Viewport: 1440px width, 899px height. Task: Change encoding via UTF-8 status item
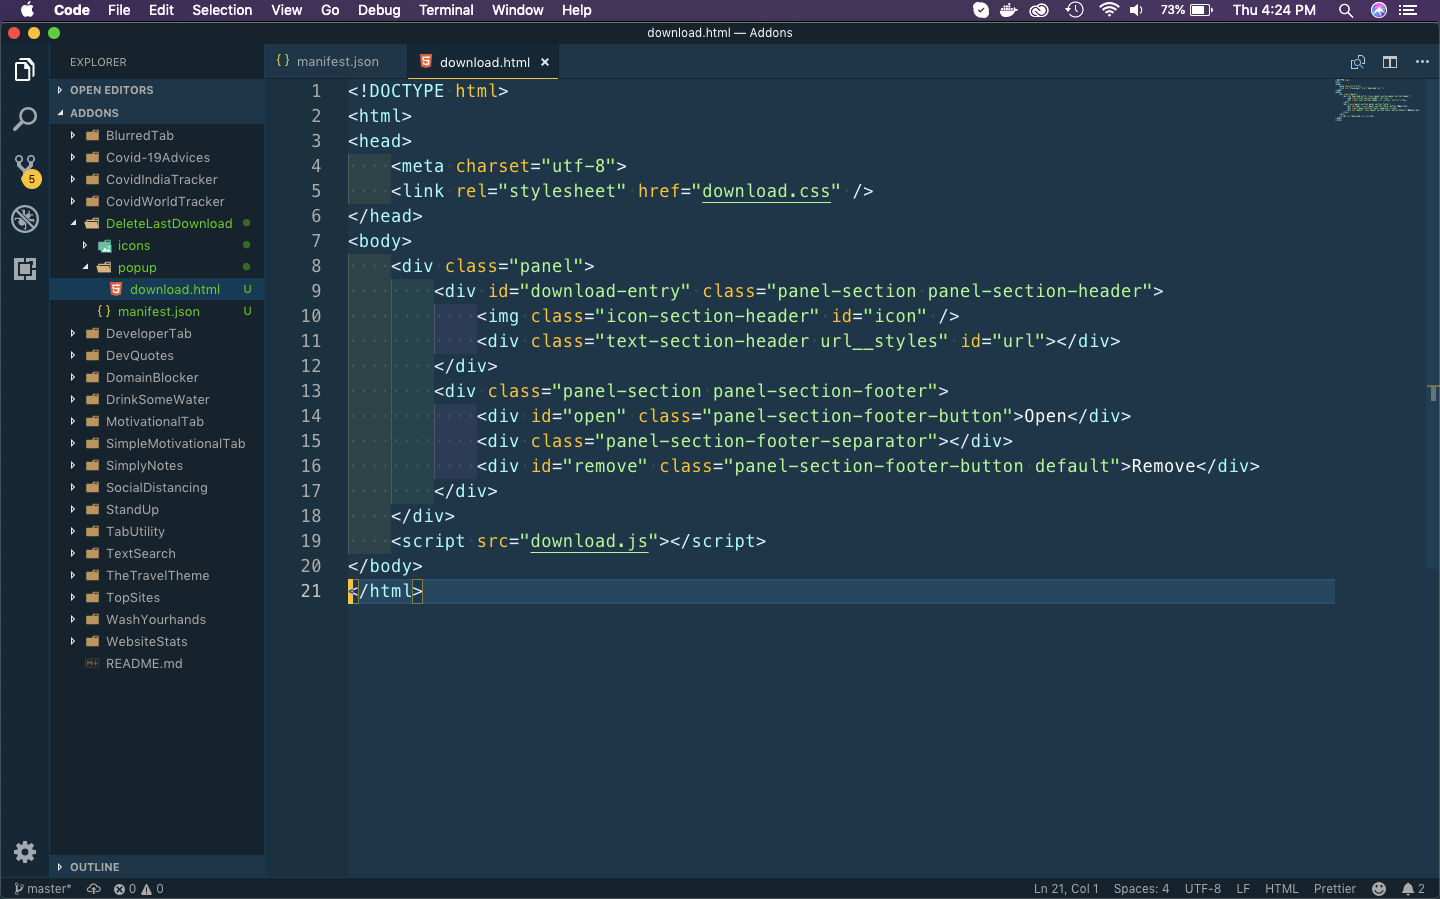pos(1203,889)
